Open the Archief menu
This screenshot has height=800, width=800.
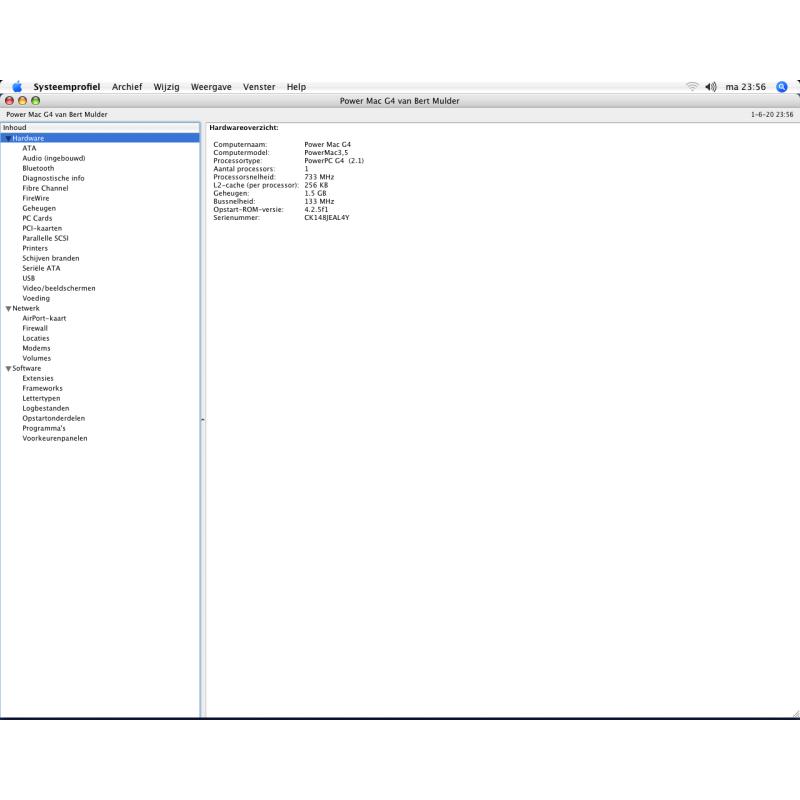(x=127, y=87)
